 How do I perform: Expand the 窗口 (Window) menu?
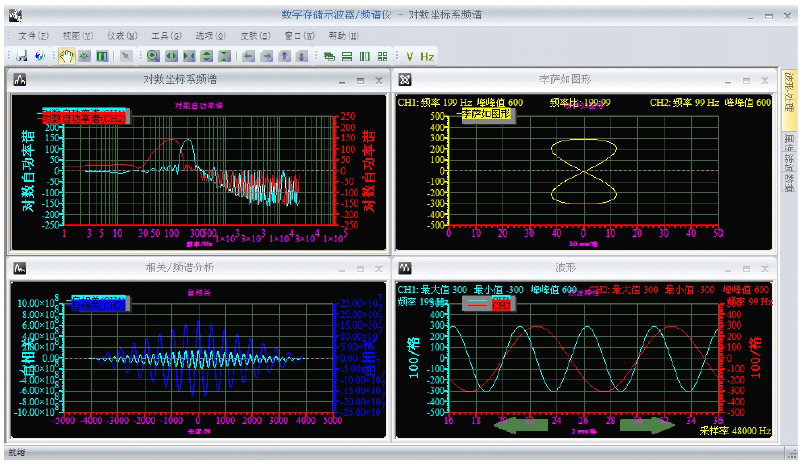[297, 35]
